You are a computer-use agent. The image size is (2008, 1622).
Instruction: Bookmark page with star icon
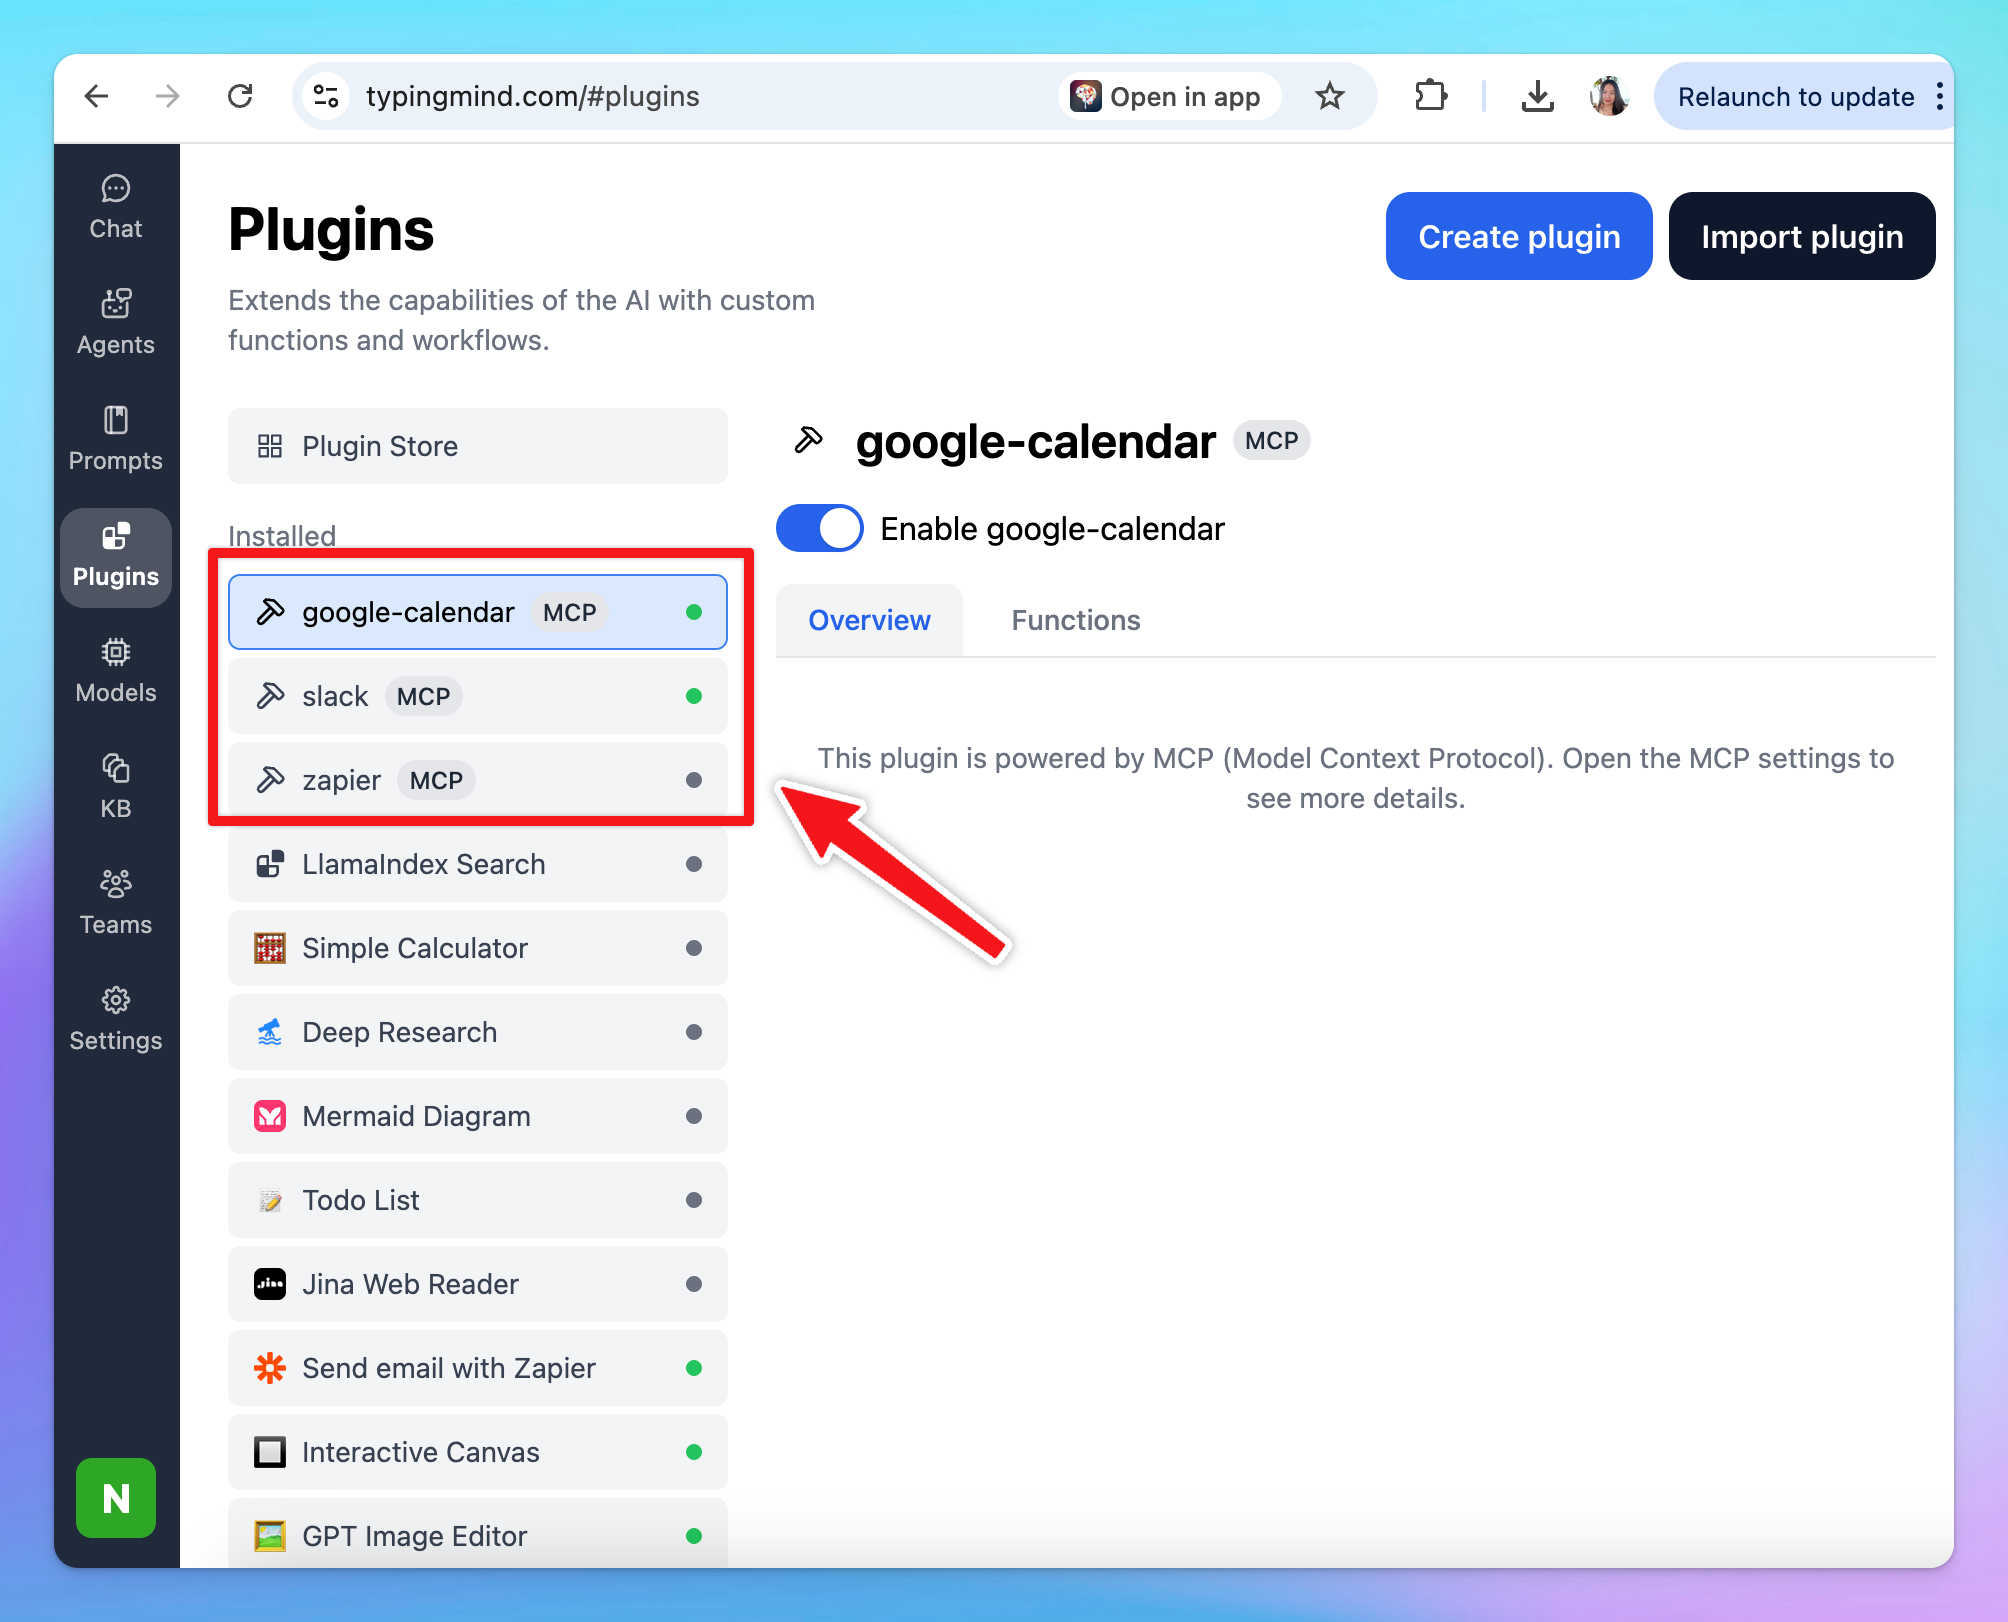tap(1329, 96)
